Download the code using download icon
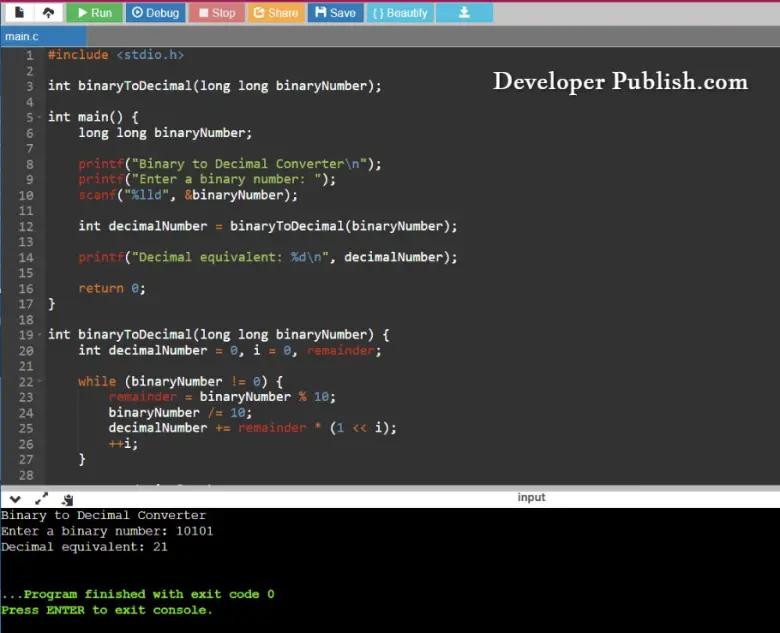 (x=464, y=13)
